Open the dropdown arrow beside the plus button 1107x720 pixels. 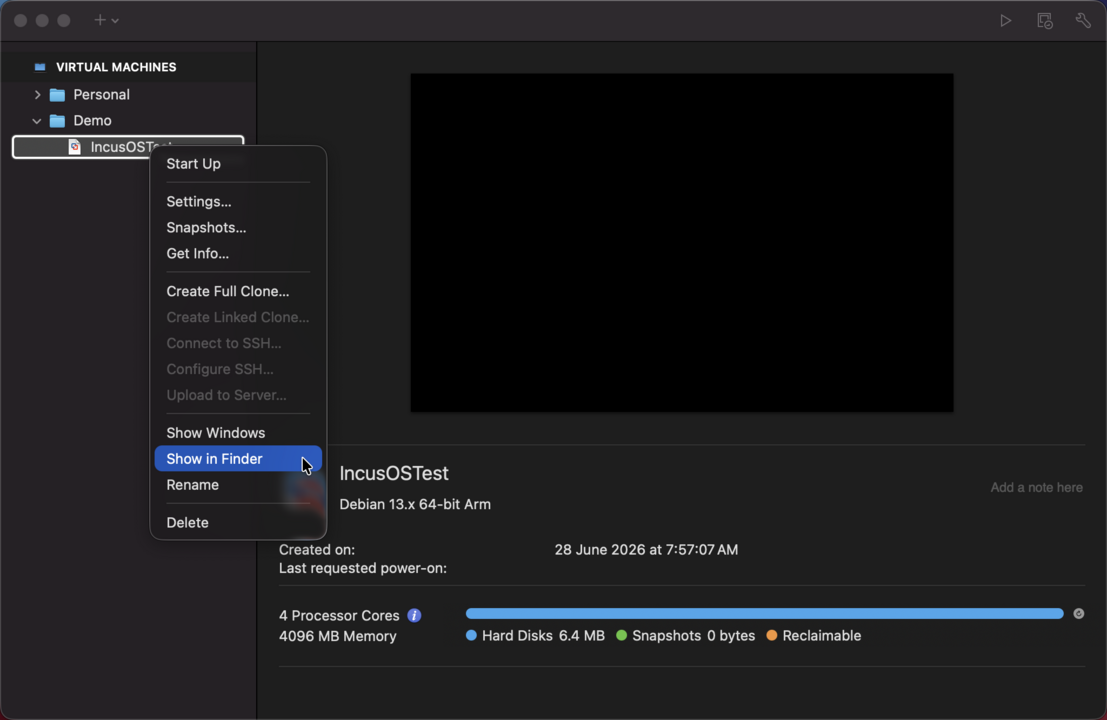click(115, 20)
